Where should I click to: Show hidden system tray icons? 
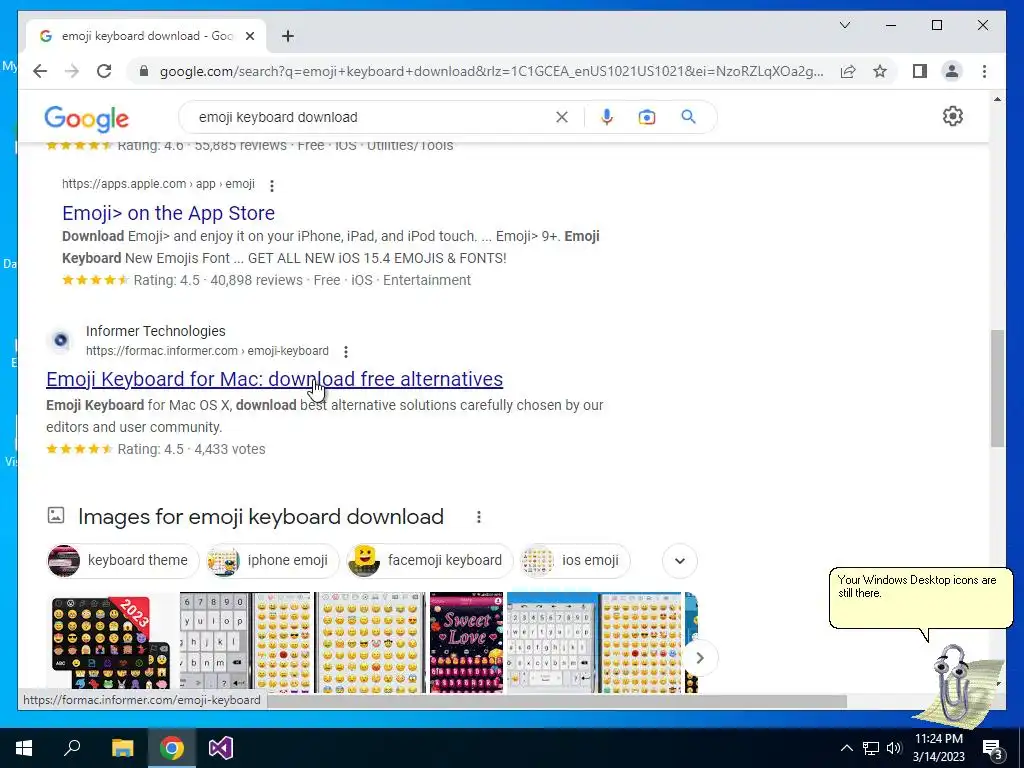pos(846,748)
